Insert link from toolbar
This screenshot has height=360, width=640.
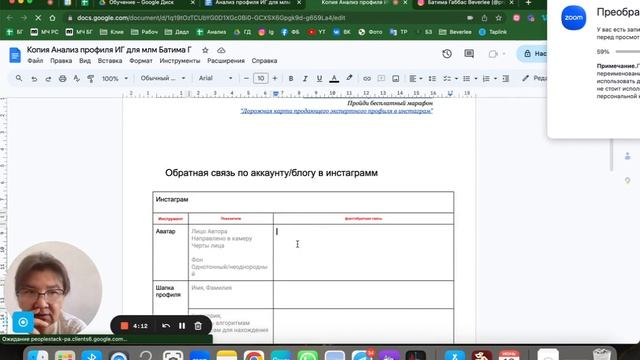(x=367, y=78)
